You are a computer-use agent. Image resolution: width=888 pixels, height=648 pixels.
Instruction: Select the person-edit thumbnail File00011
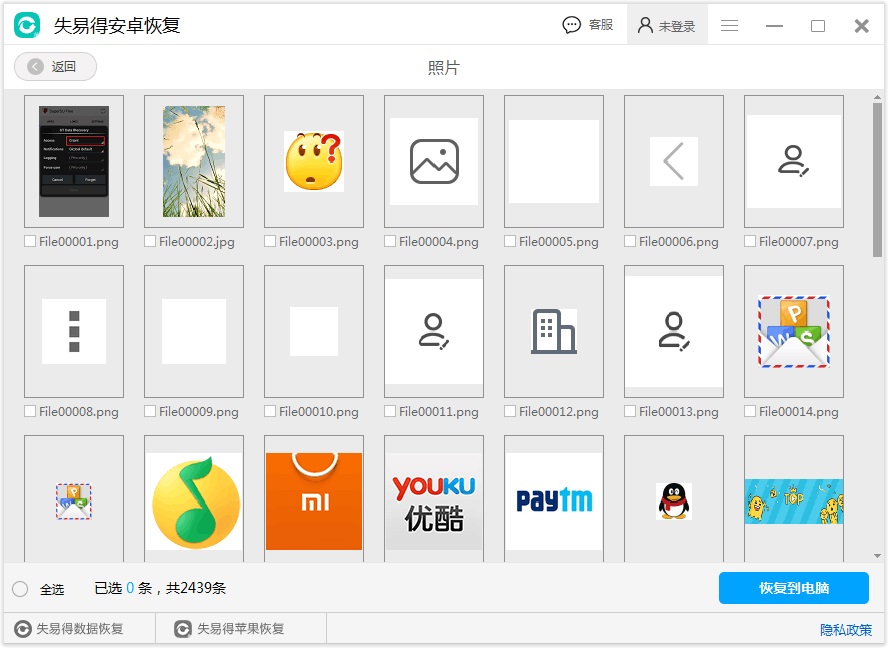click(x=434, y=331)
